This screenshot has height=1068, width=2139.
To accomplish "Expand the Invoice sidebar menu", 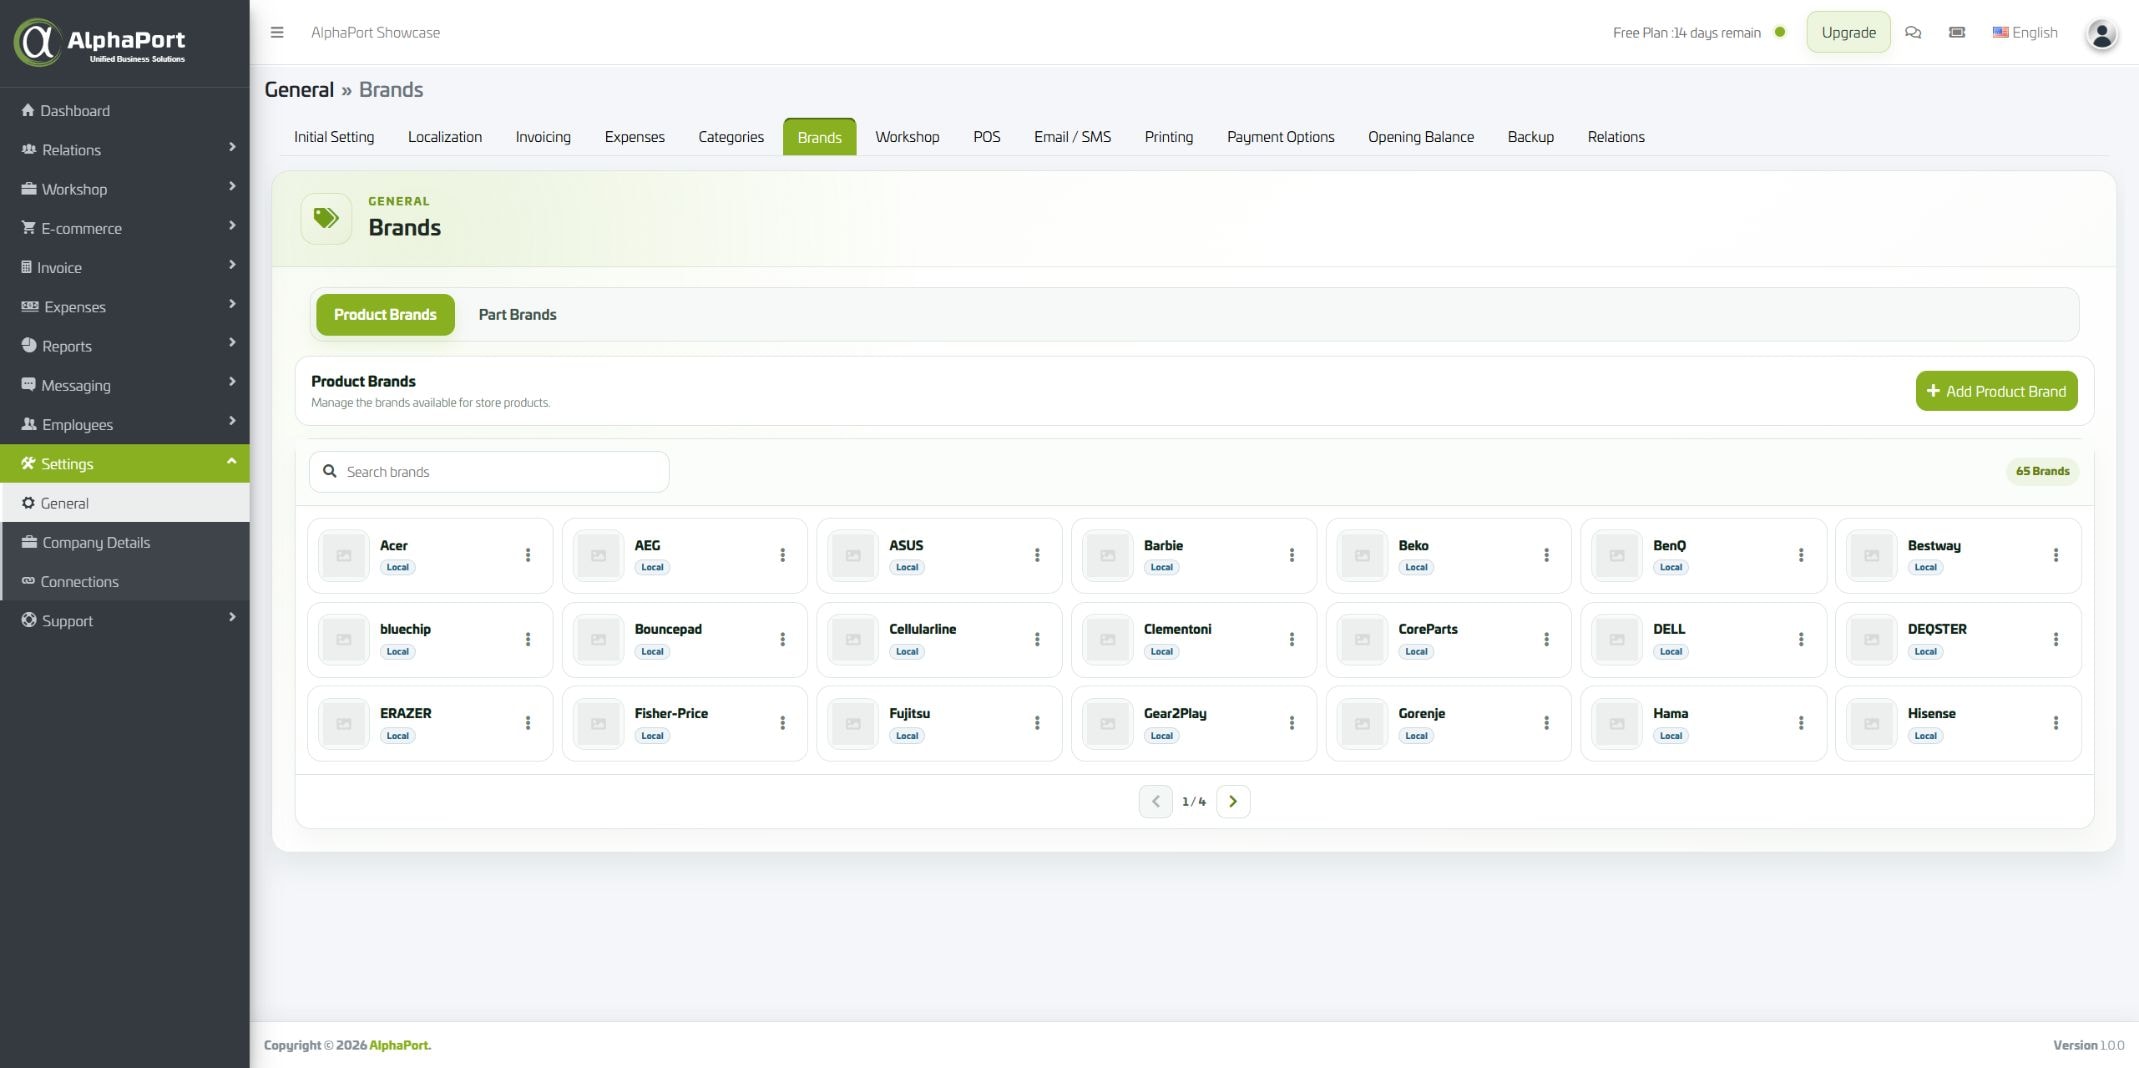I will [x=125, y=267].
